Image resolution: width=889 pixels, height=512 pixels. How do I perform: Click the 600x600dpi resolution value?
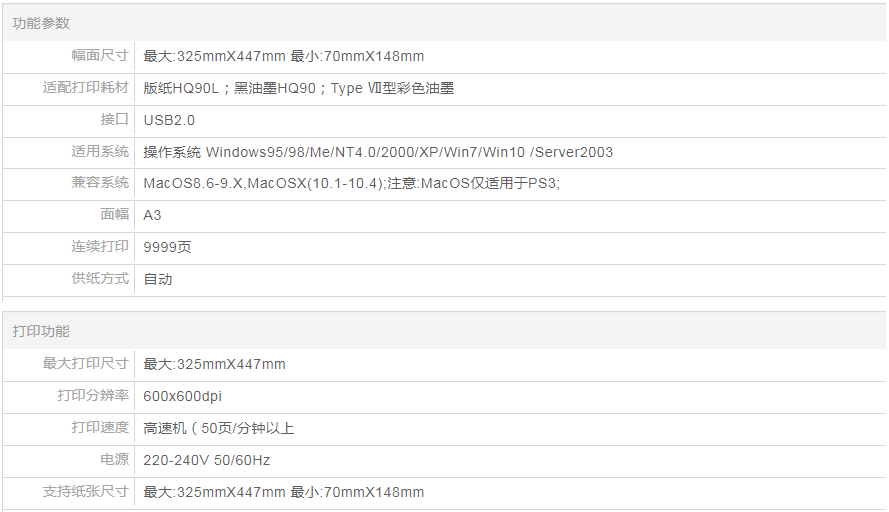coord(183,396)
